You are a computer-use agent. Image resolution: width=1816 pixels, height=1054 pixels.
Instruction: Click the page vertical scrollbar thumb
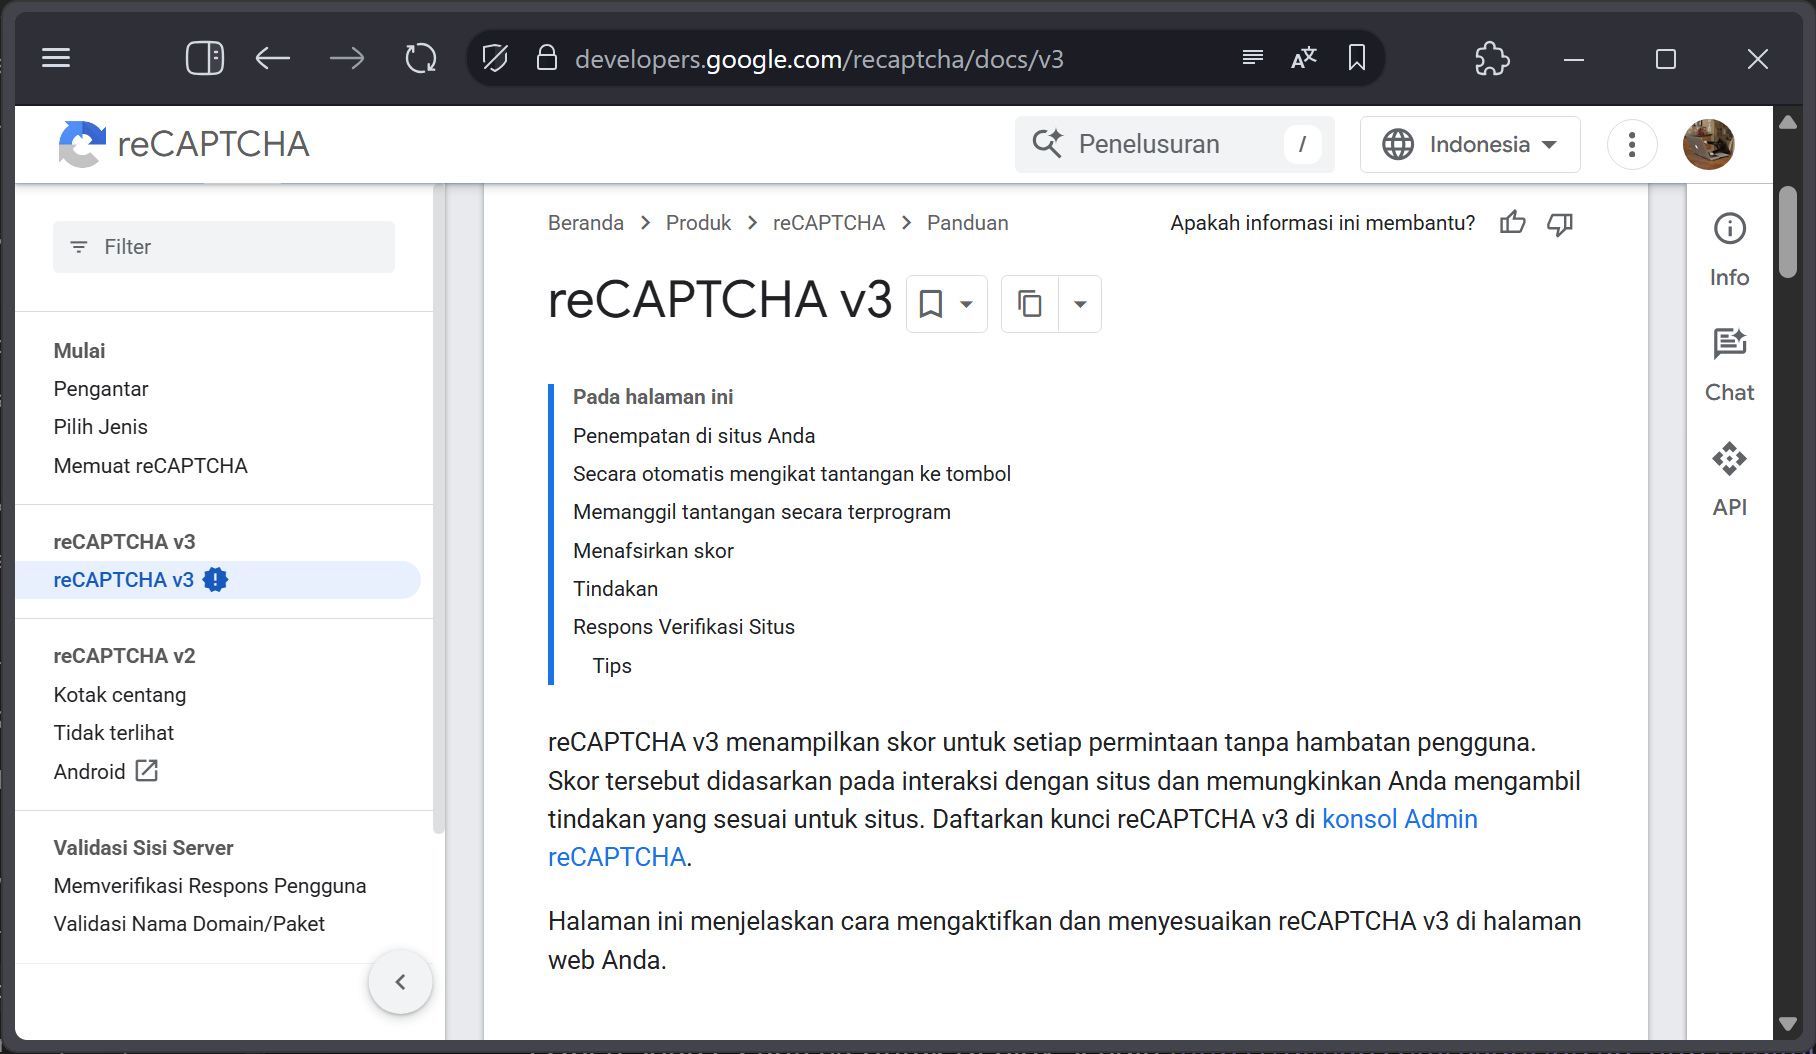point(1788,232)
